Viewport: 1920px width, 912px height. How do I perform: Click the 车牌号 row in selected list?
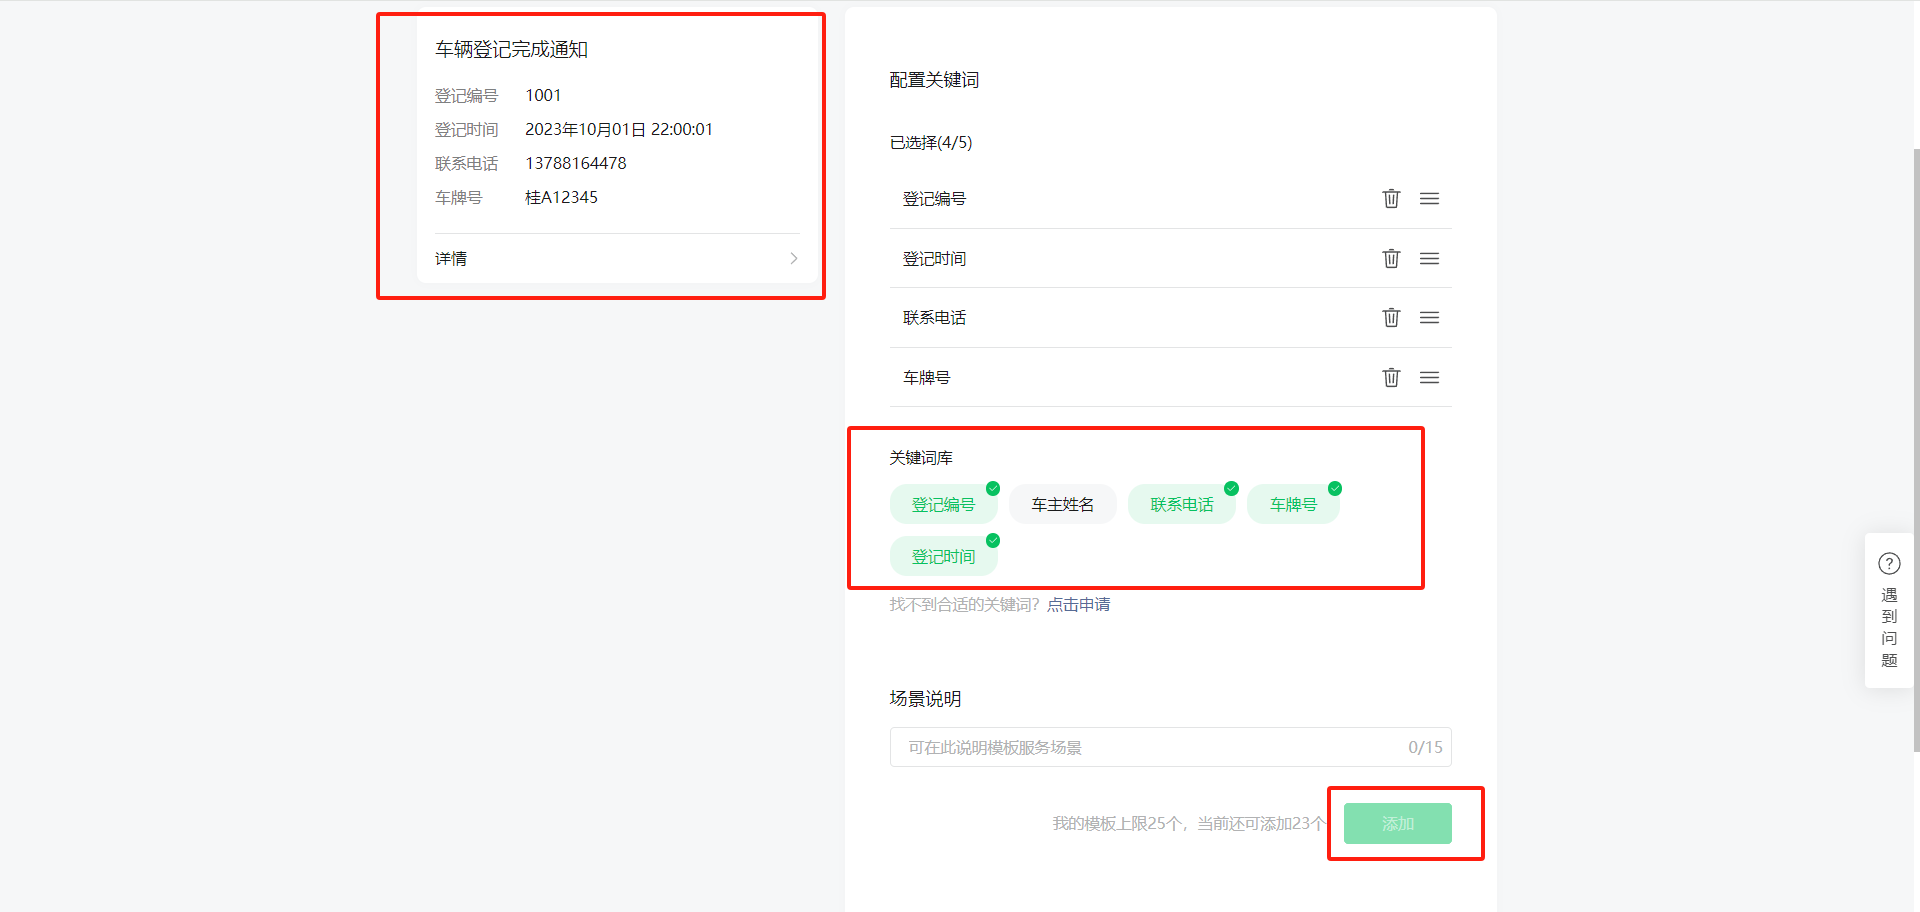point(1170,378)
